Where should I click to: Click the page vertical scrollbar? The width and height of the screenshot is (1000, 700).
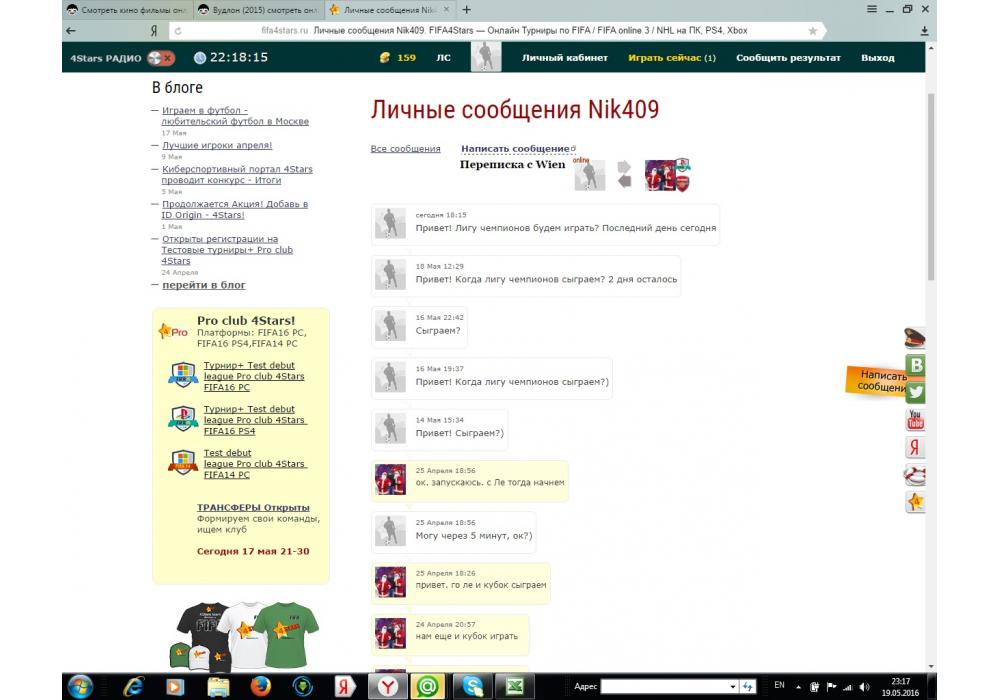pyautogui.click(x=932, y=200)
